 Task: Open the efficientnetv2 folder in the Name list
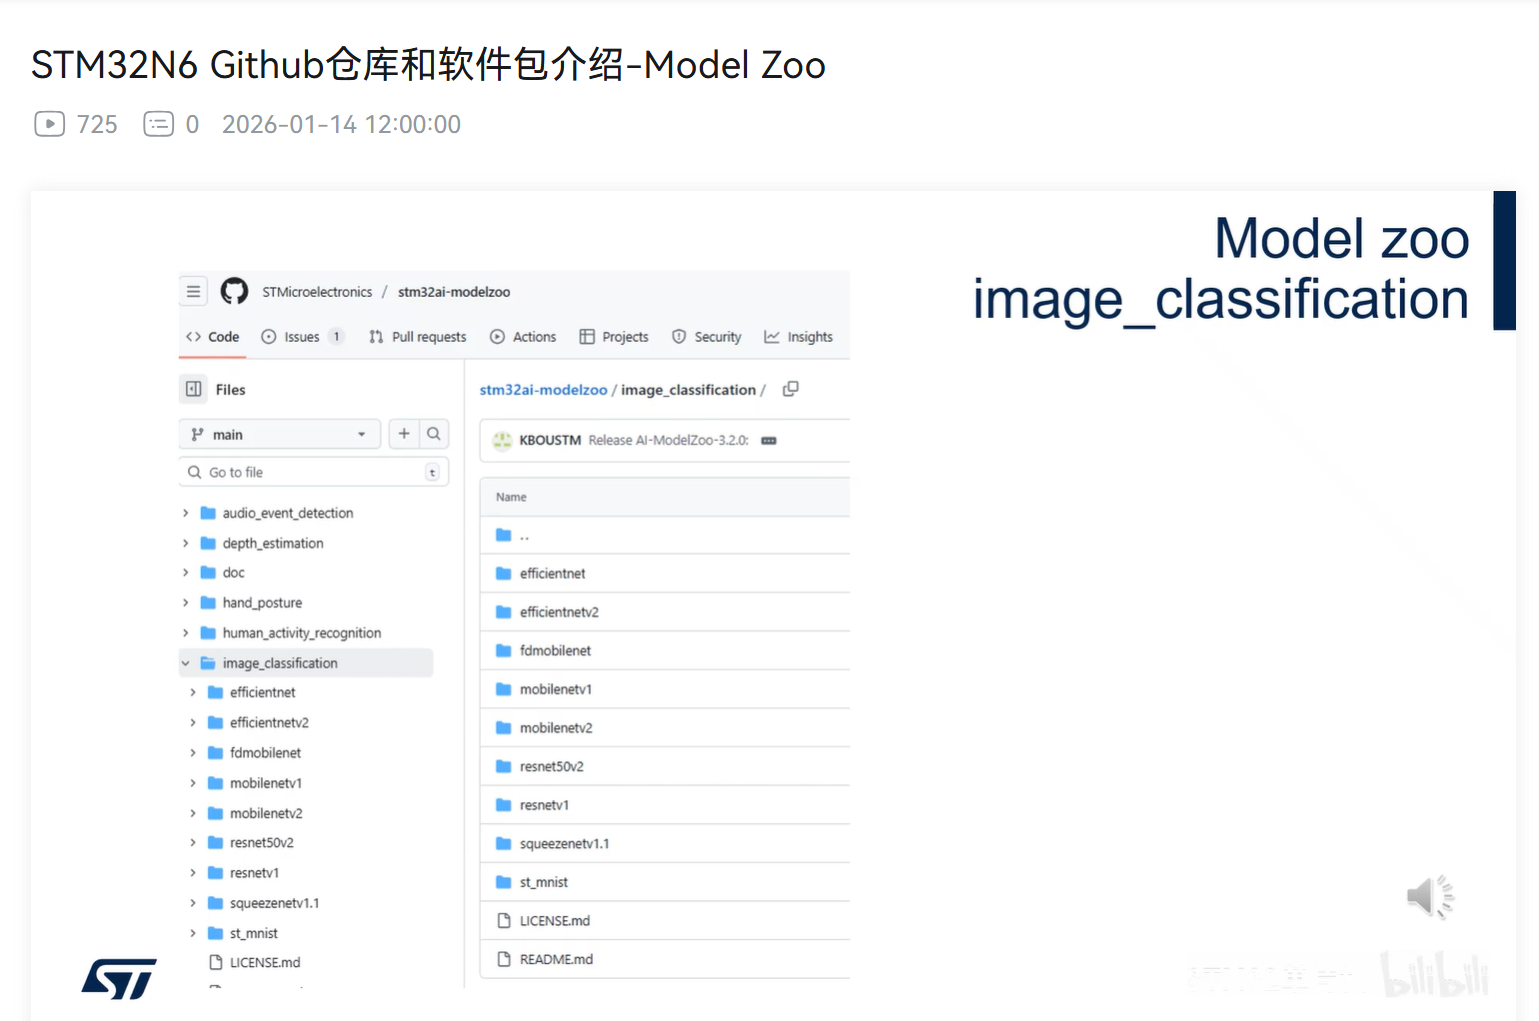[559, 612]
